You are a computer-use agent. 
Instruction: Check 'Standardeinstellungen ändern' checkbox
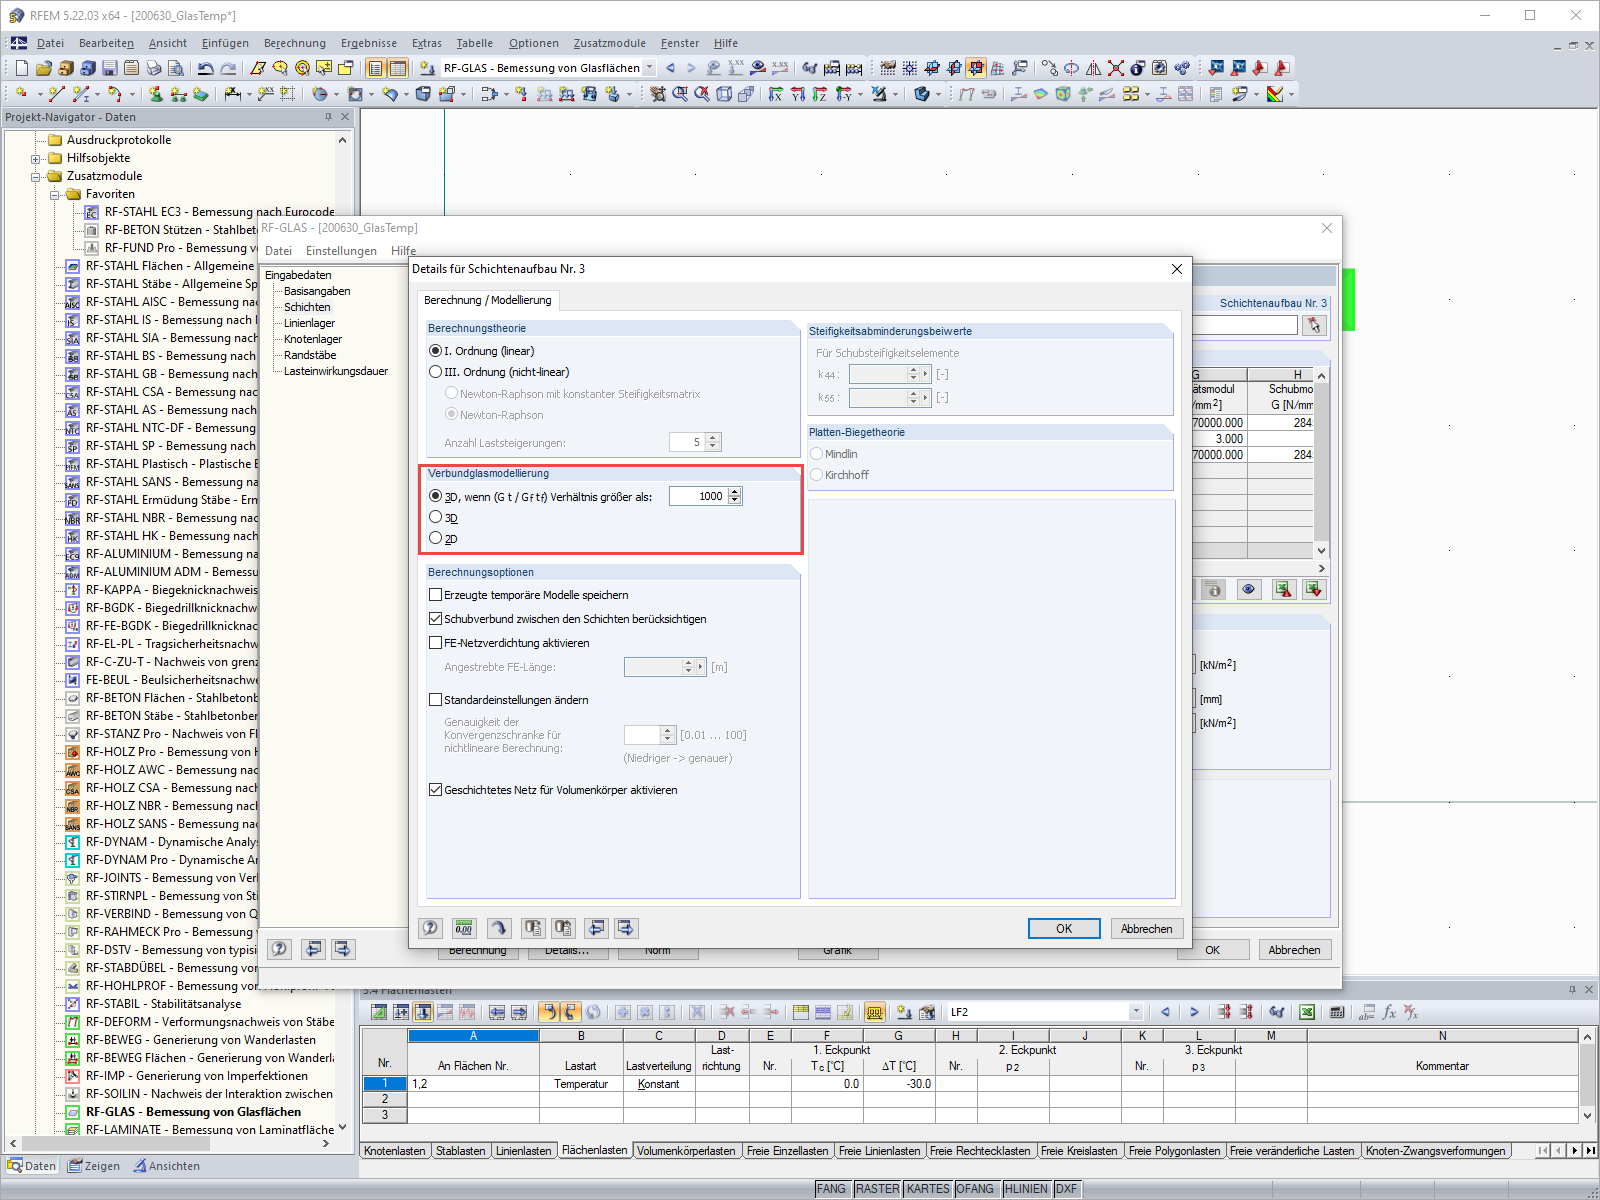point(436,700)
